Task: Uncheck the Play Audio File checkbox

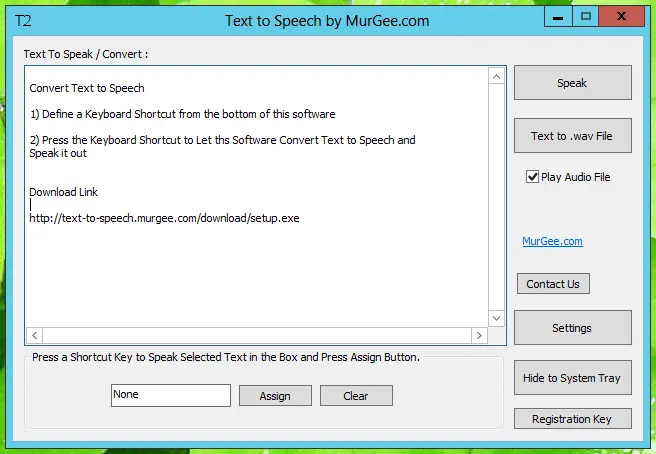Action: (533, 177)
